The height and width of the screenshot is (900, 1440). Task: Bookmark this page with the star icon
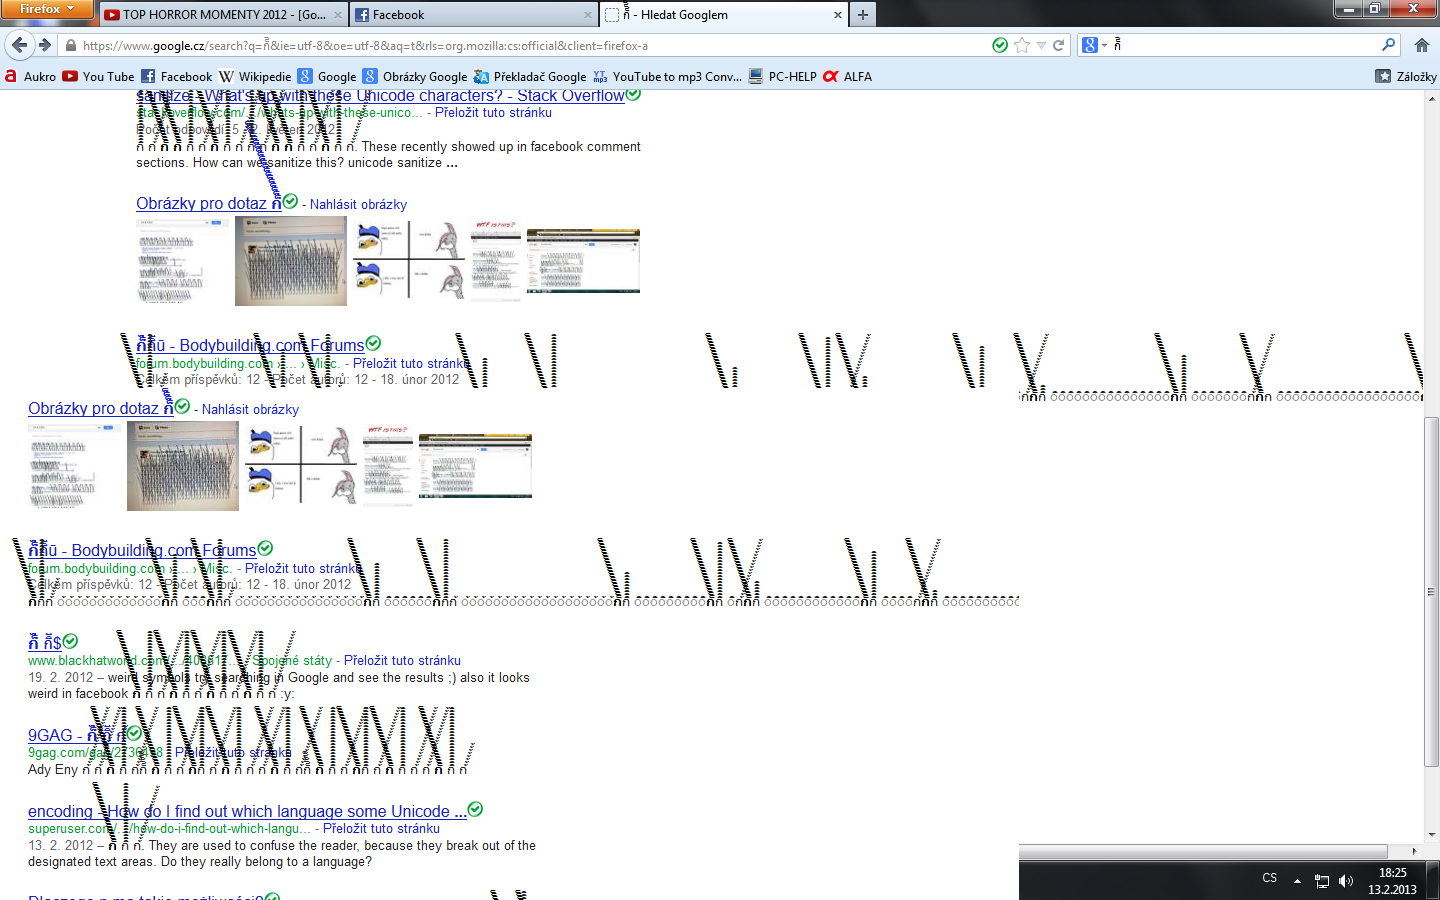[1022, 45]
